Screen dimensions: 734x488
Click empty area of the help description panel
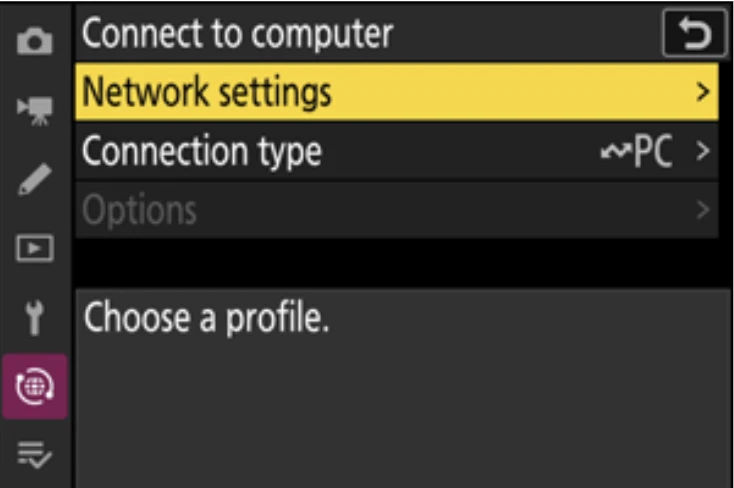pos(403,412)
